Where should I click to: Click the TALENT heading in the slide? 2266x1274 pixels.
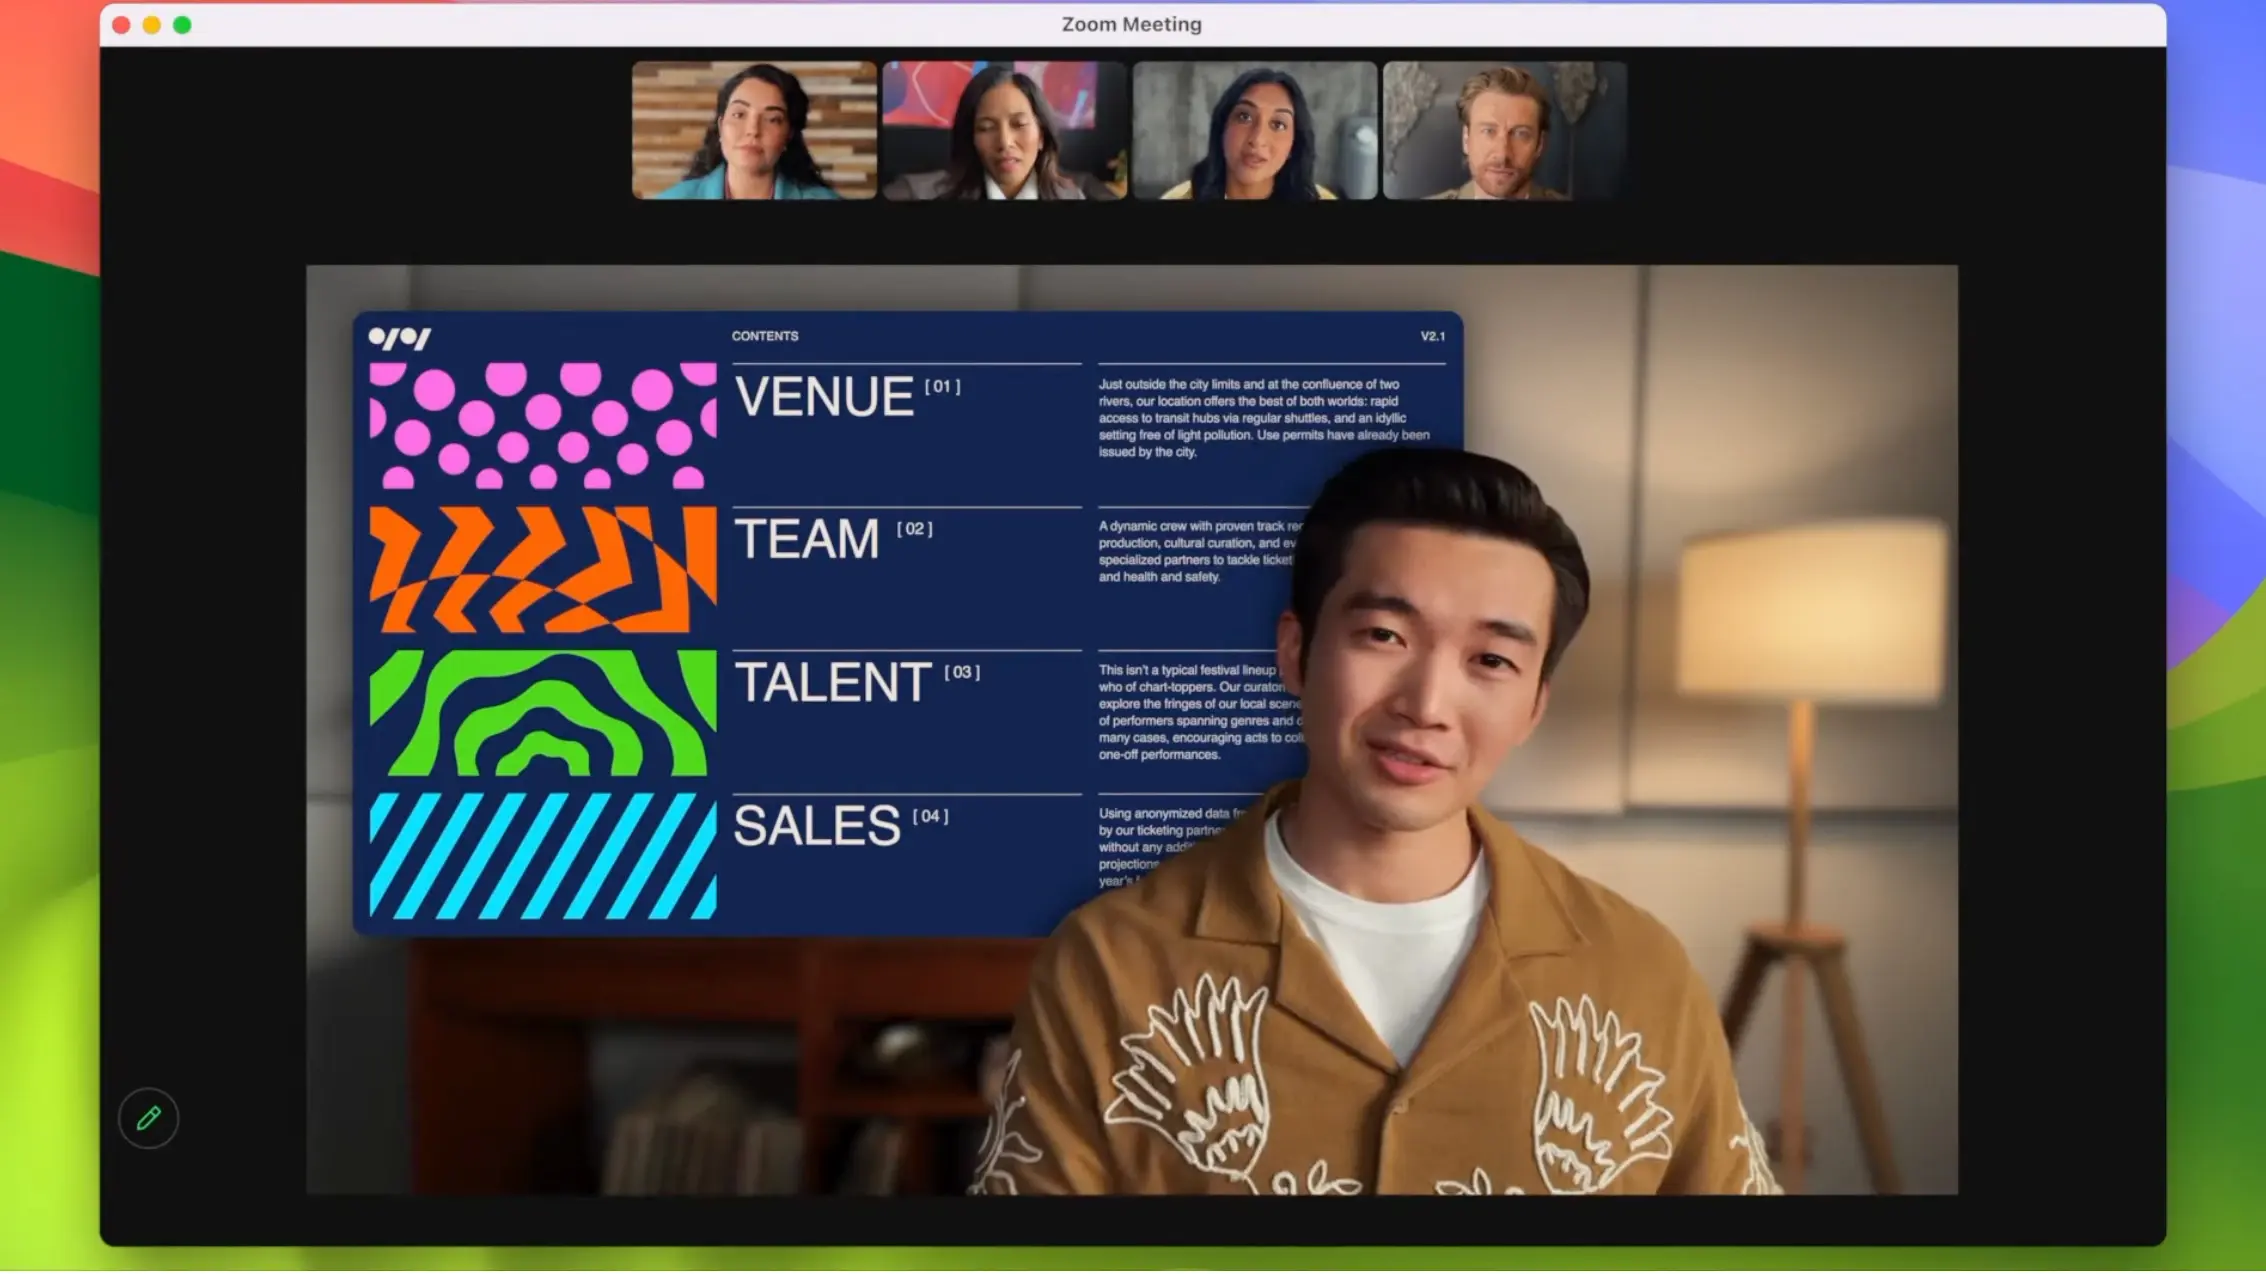(832, 683)
